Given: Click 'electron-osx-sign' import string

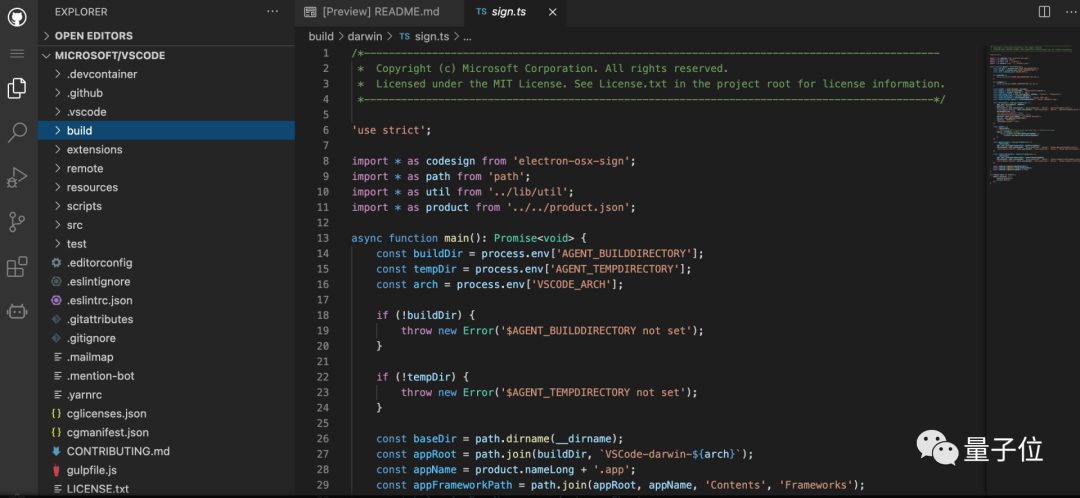Looking at the screenshot, I should click(x=572, y=160).
